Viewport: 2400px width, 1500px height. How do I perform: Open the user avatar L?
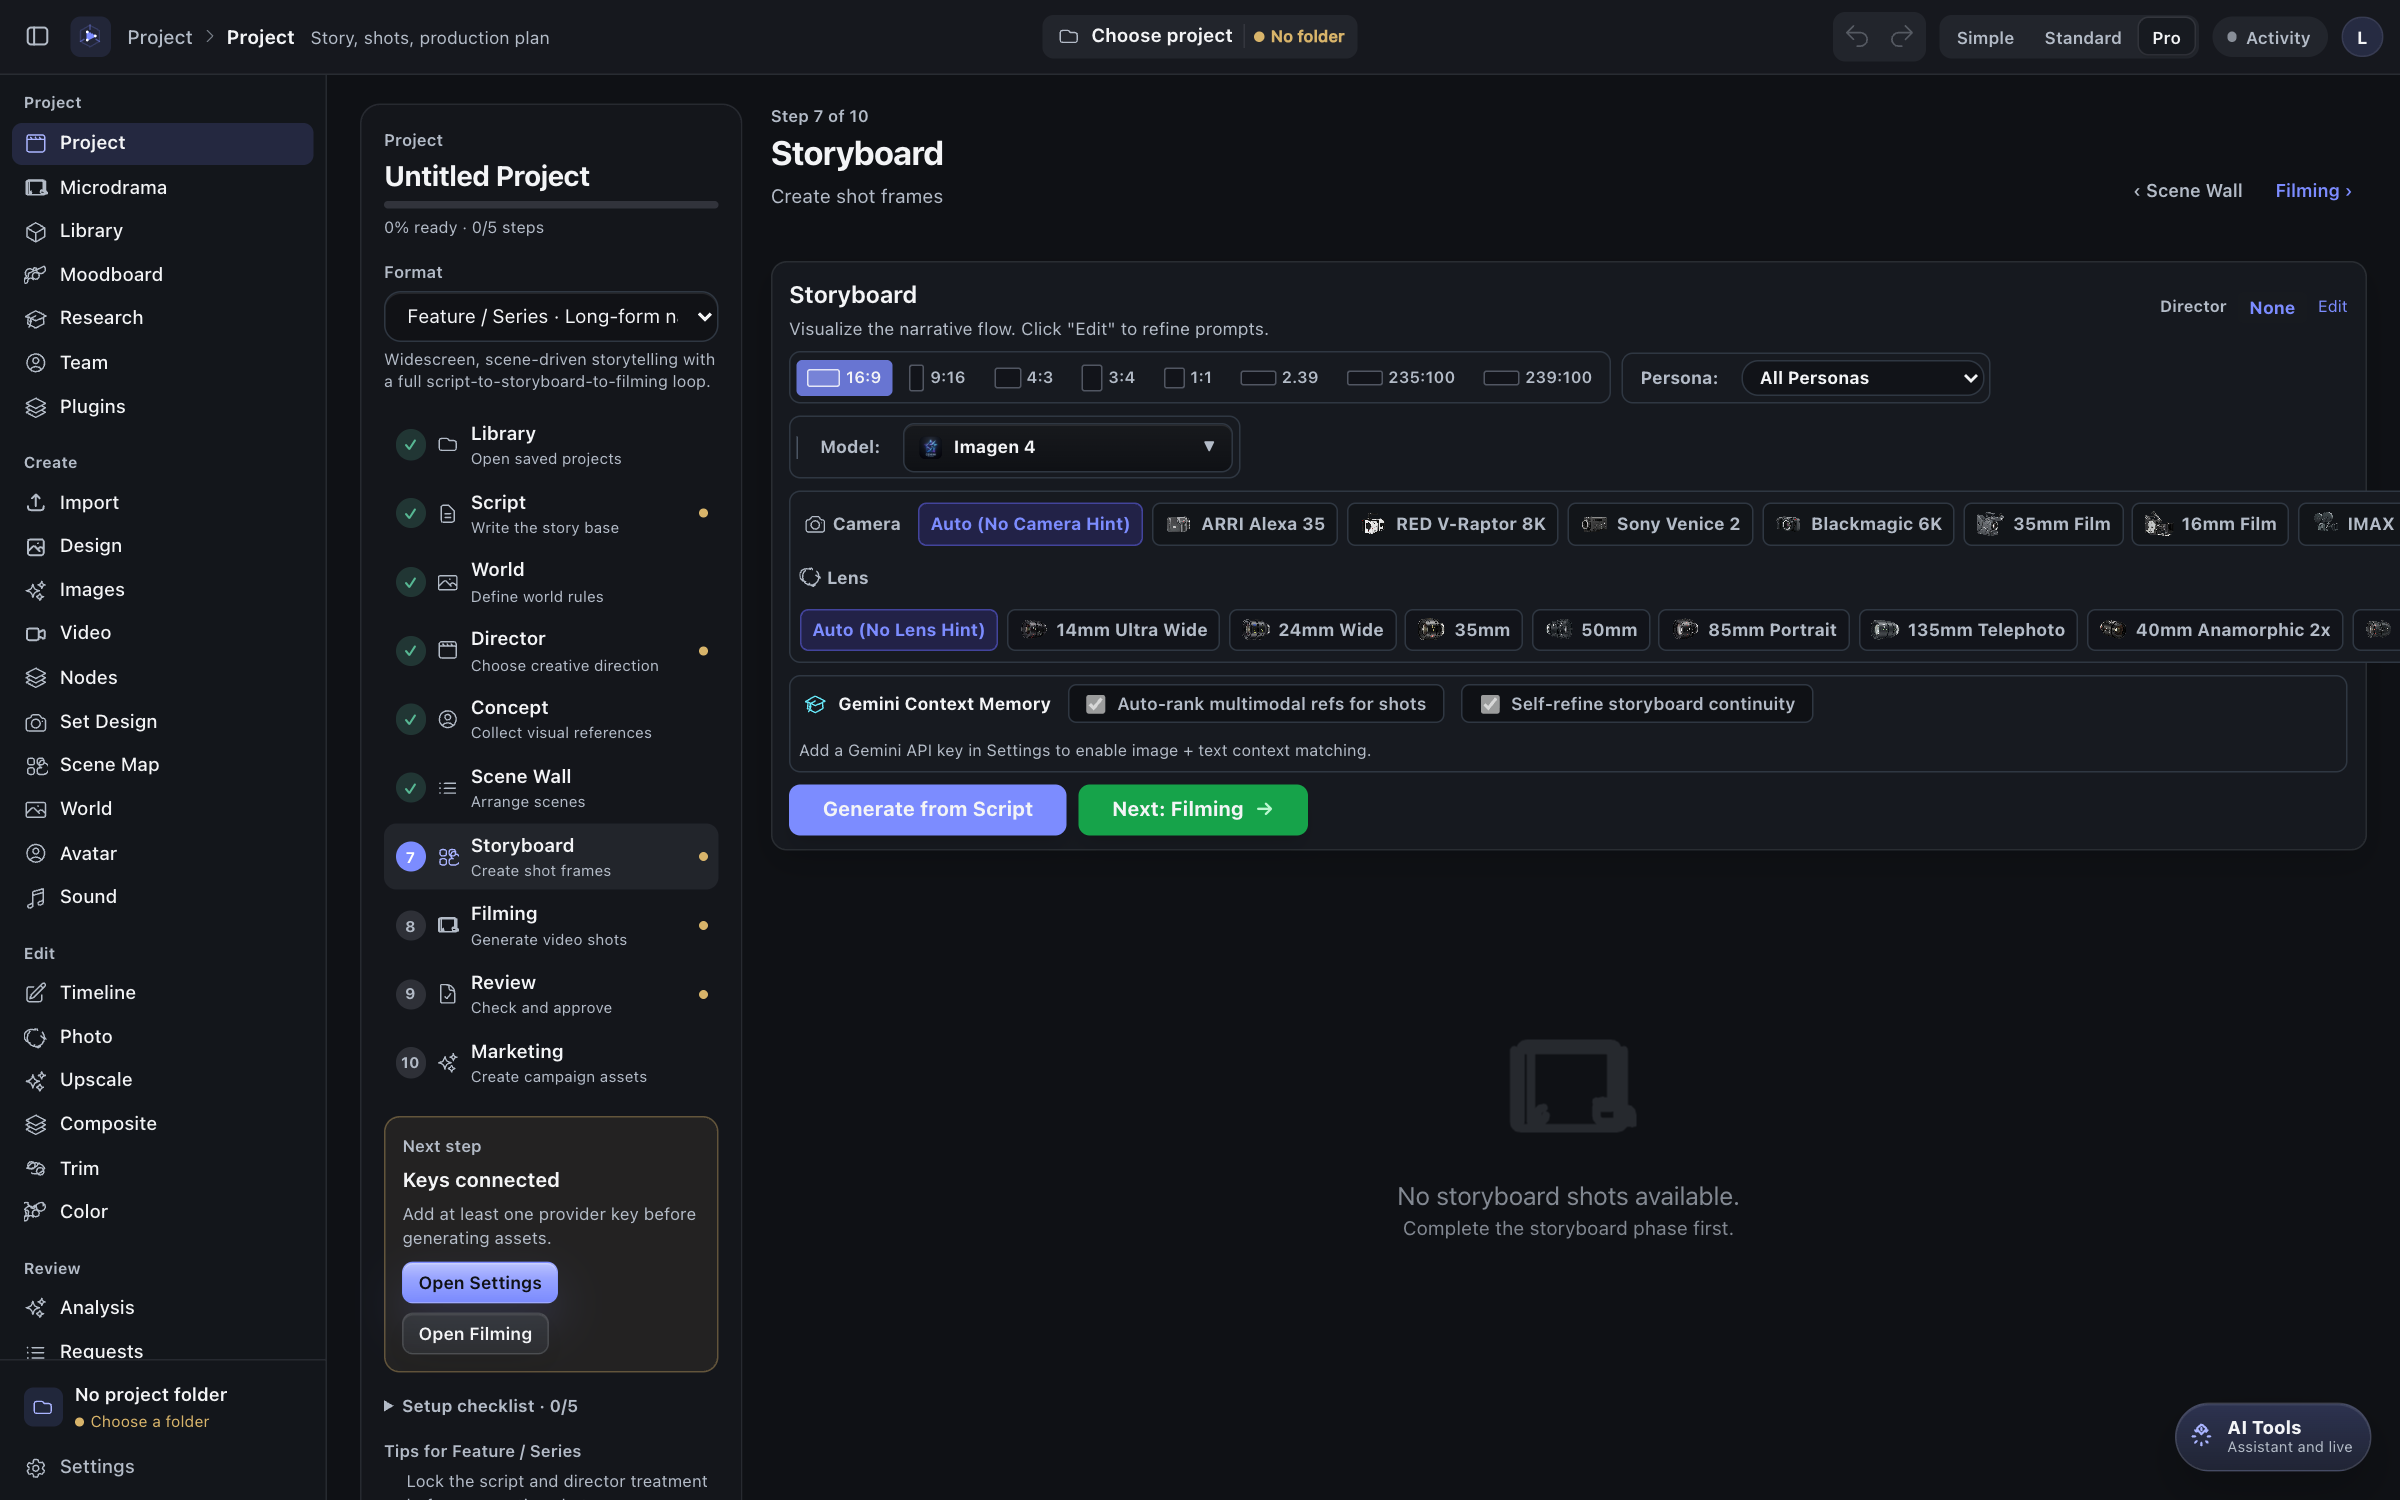2362,37
